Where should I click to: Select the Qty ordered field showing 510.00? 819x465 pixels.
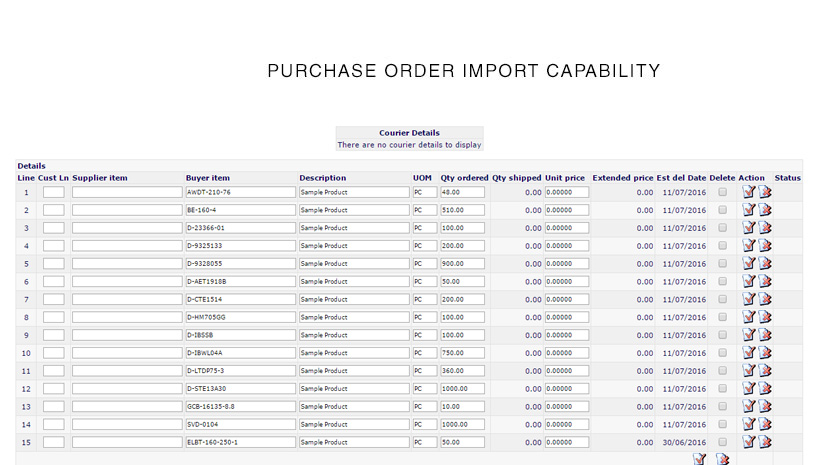[462, 210]
